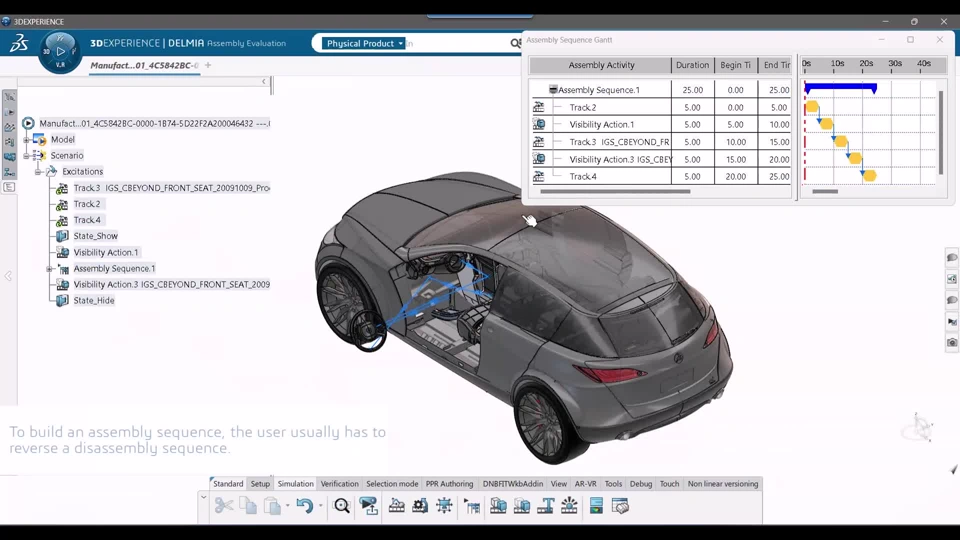The image size is (960, 540).
Task: Expand Assembly Sequence.1 node in tree
Action: click(50, 268)
